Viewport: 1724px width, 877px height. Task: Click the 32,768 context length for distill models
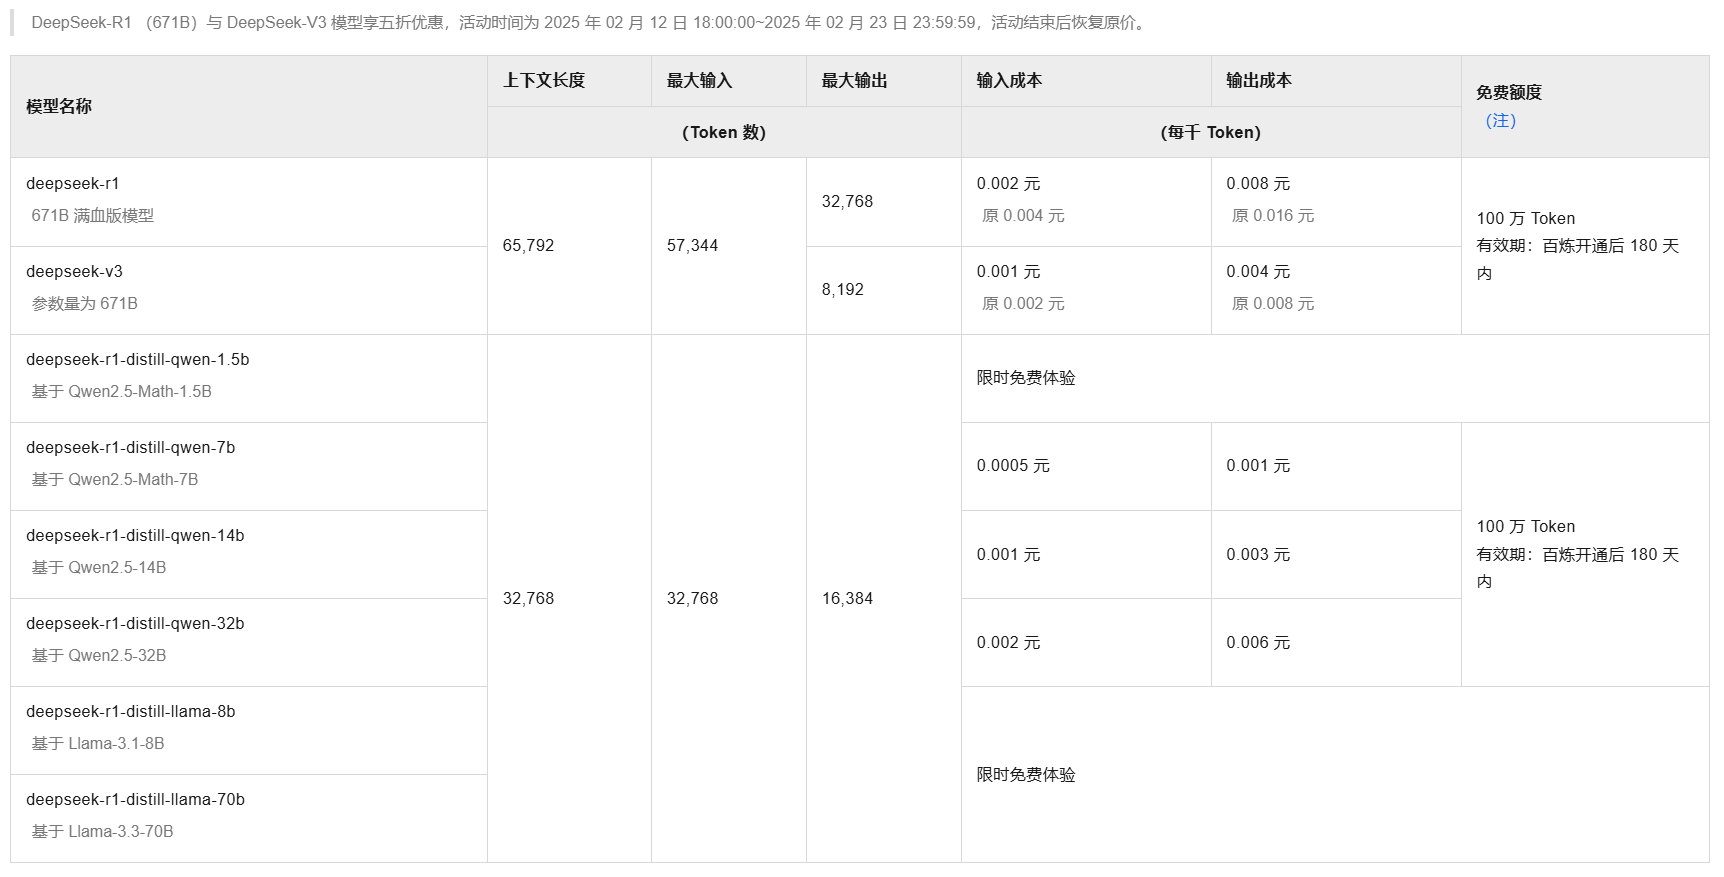[528, 598]
